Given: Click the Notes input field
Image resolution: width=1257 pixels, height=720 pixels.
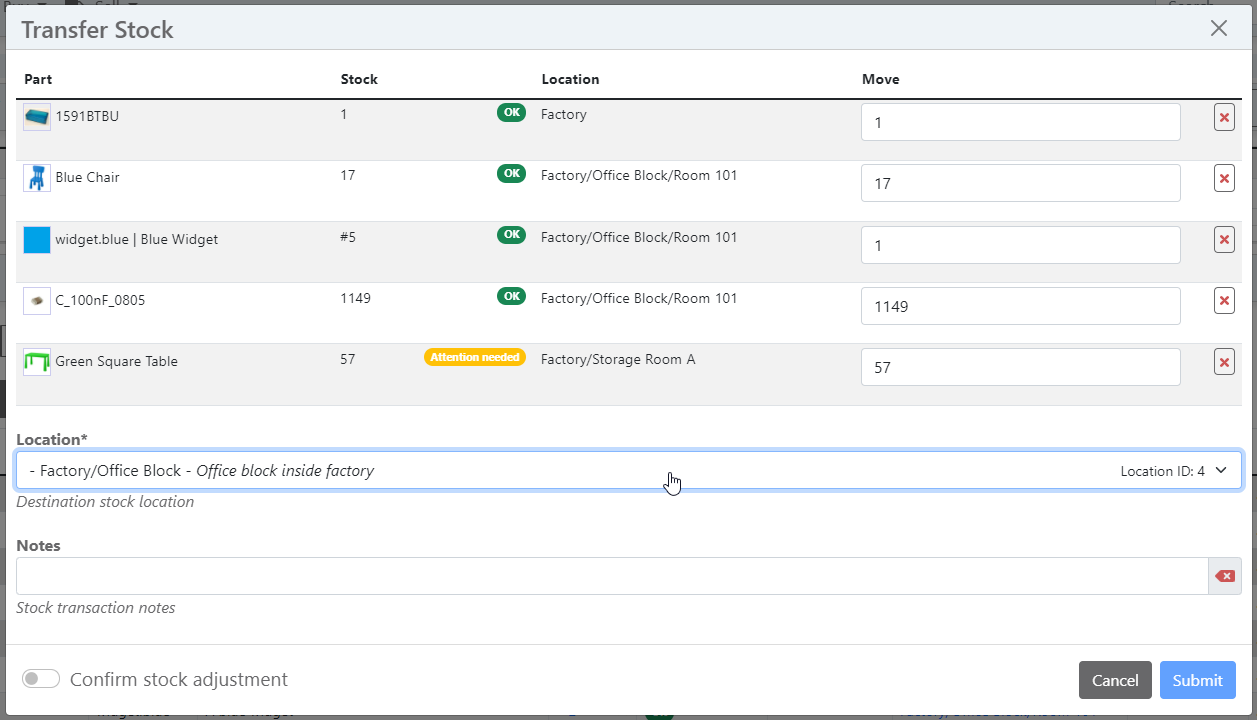Looking at the screenshot, I should [x=610, y=576].
